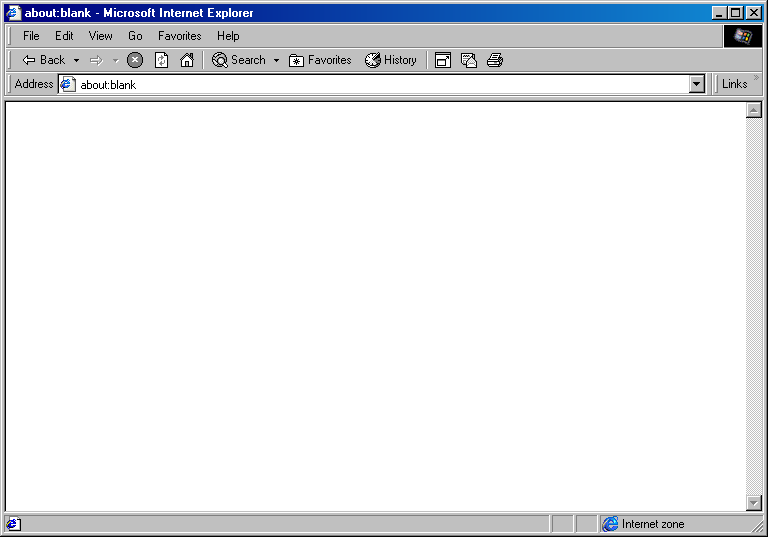Click the address bar showing about:blank
The height and width of the screenshot is (538, 768).
[x=382, y=84]
